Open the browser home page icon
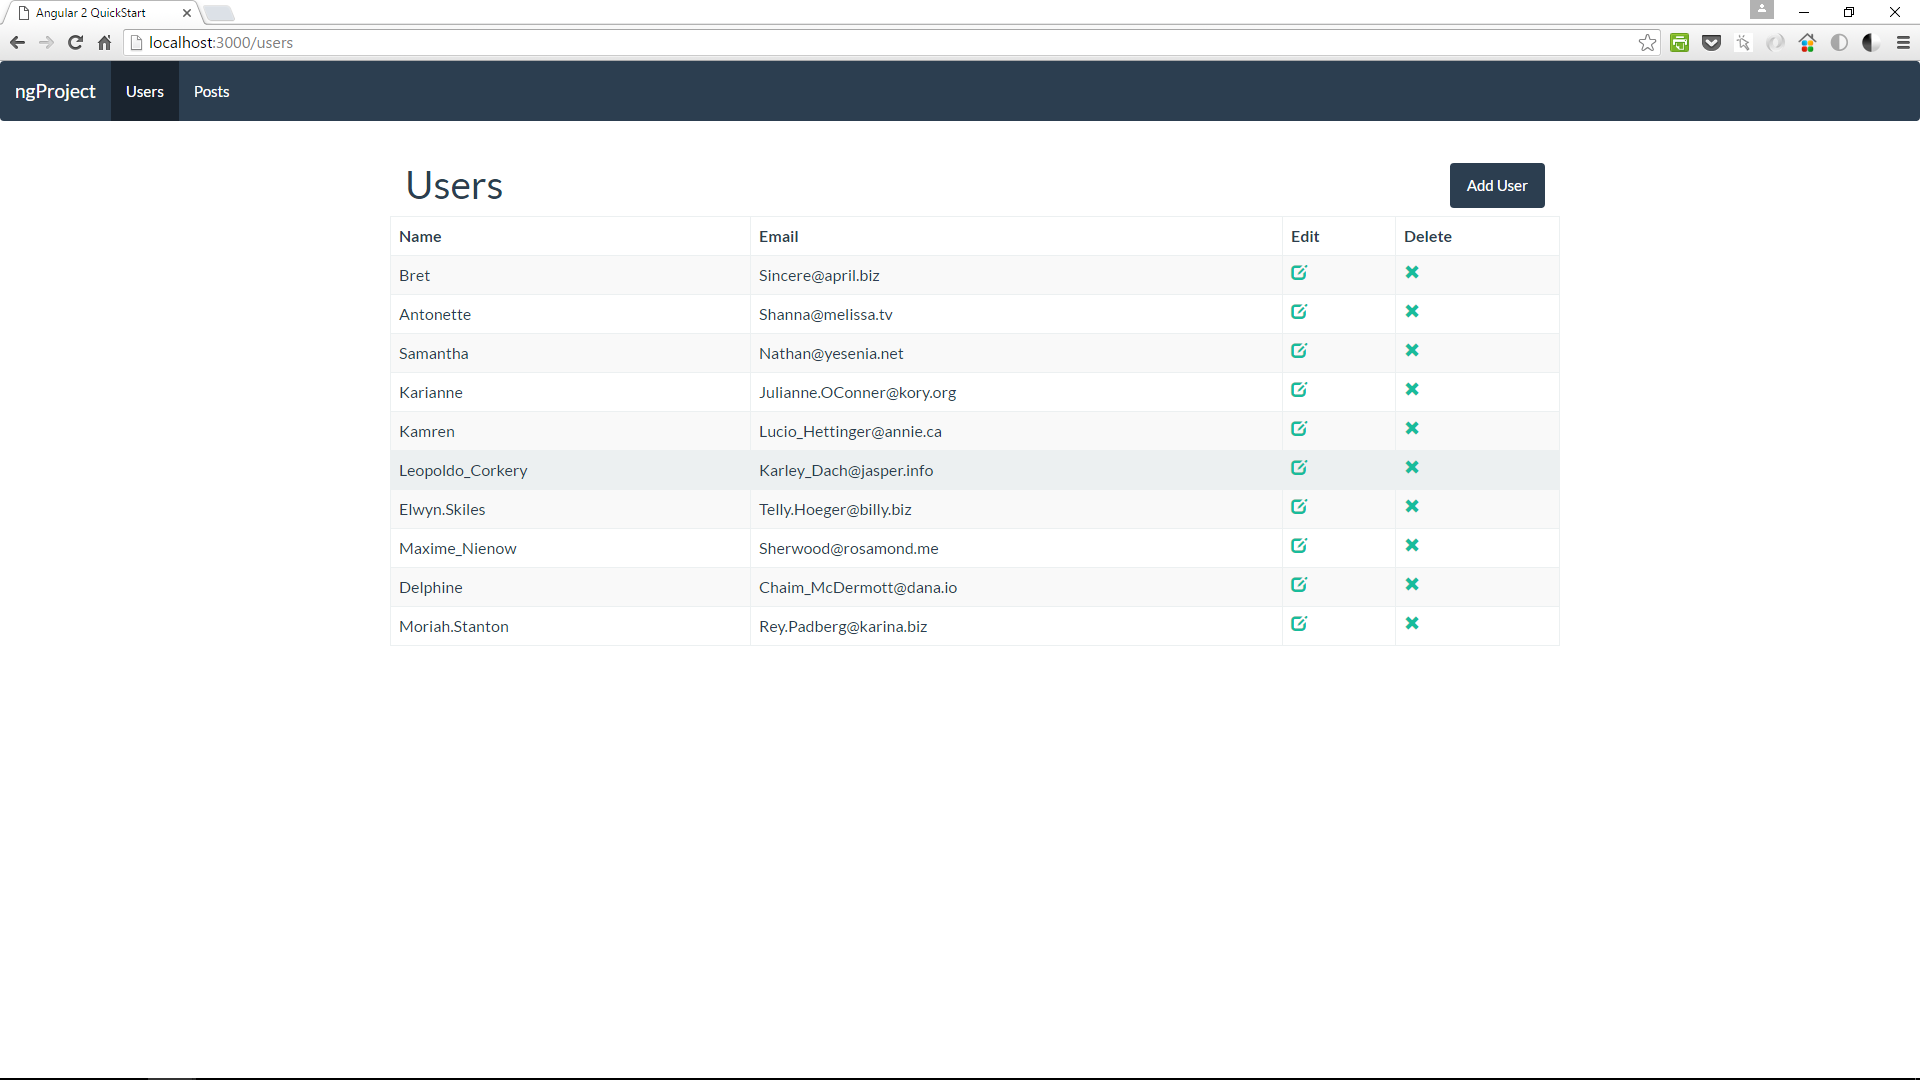Image resolution: width=1920 pixels, height=1080 pixels. pos(104,42)
